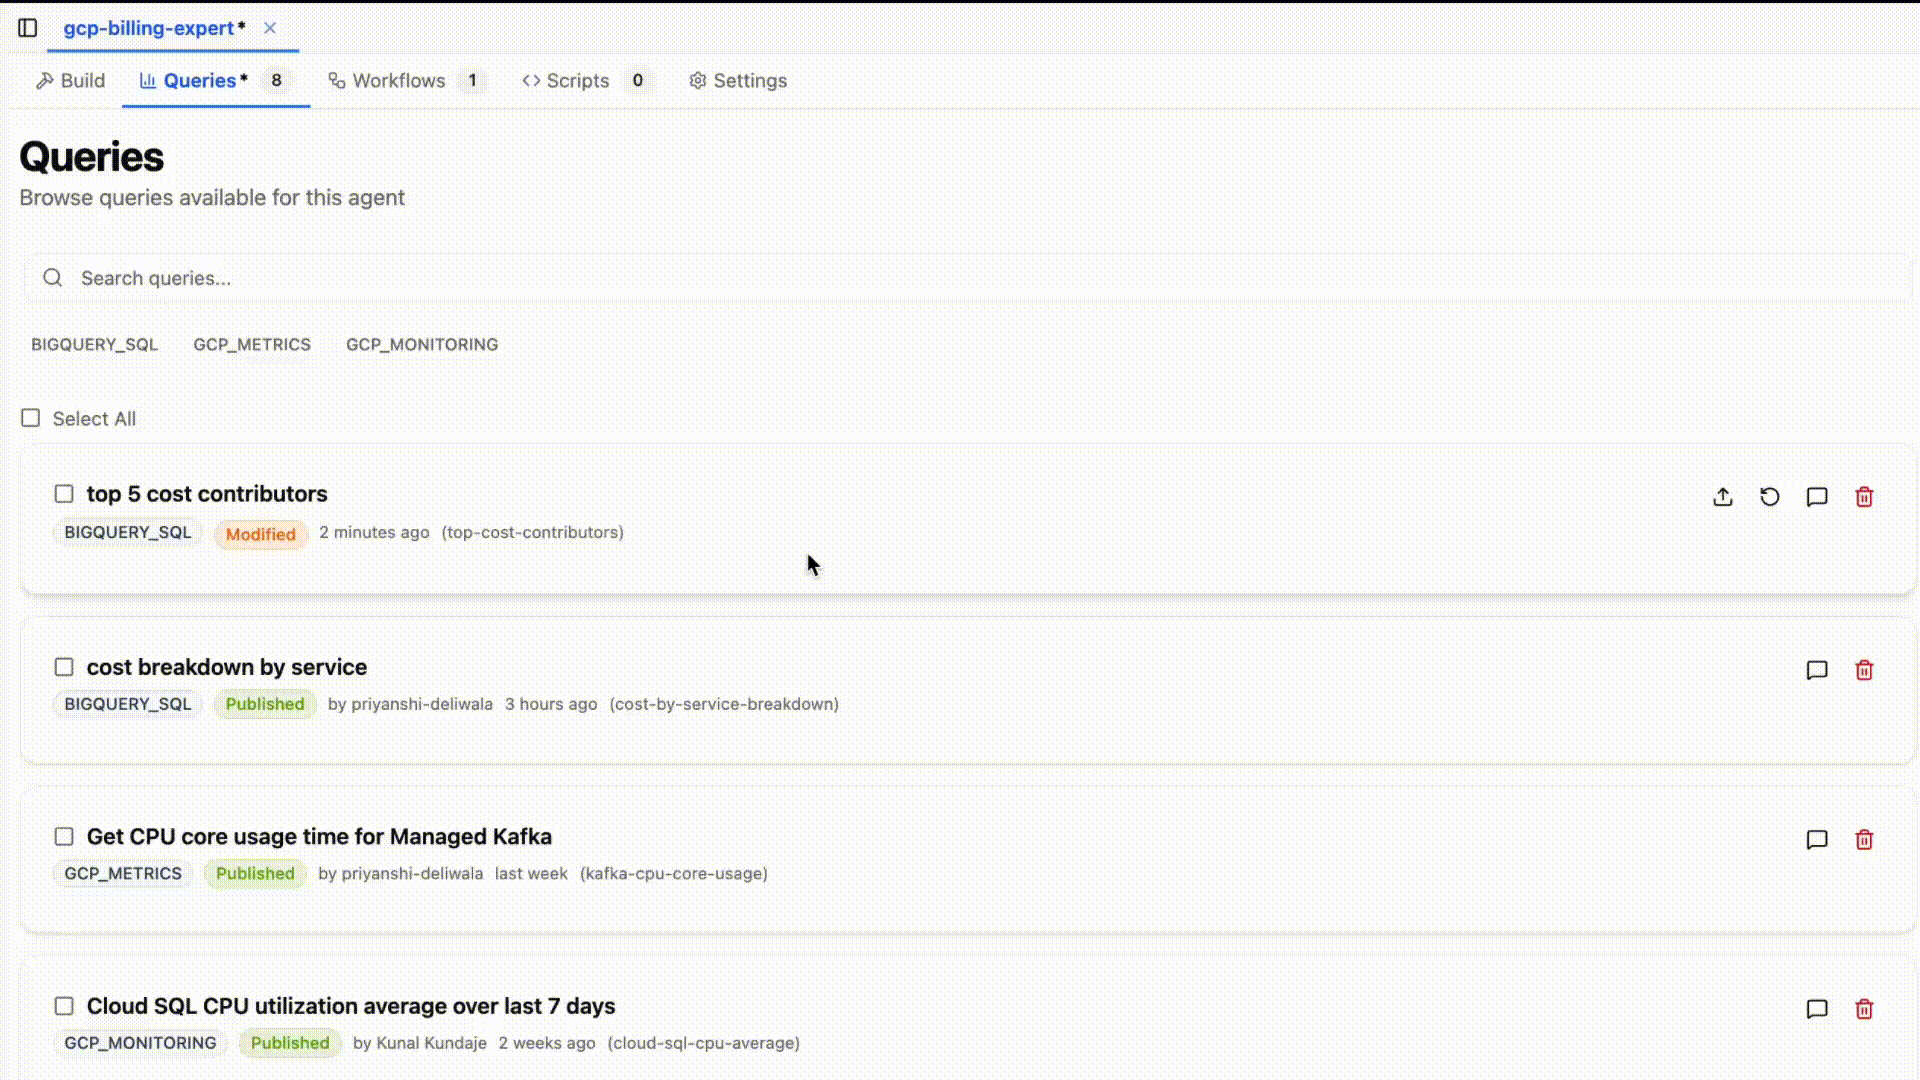
Task: Open comments on Get CPU core usage query
Action: [x=1817, y=840]
